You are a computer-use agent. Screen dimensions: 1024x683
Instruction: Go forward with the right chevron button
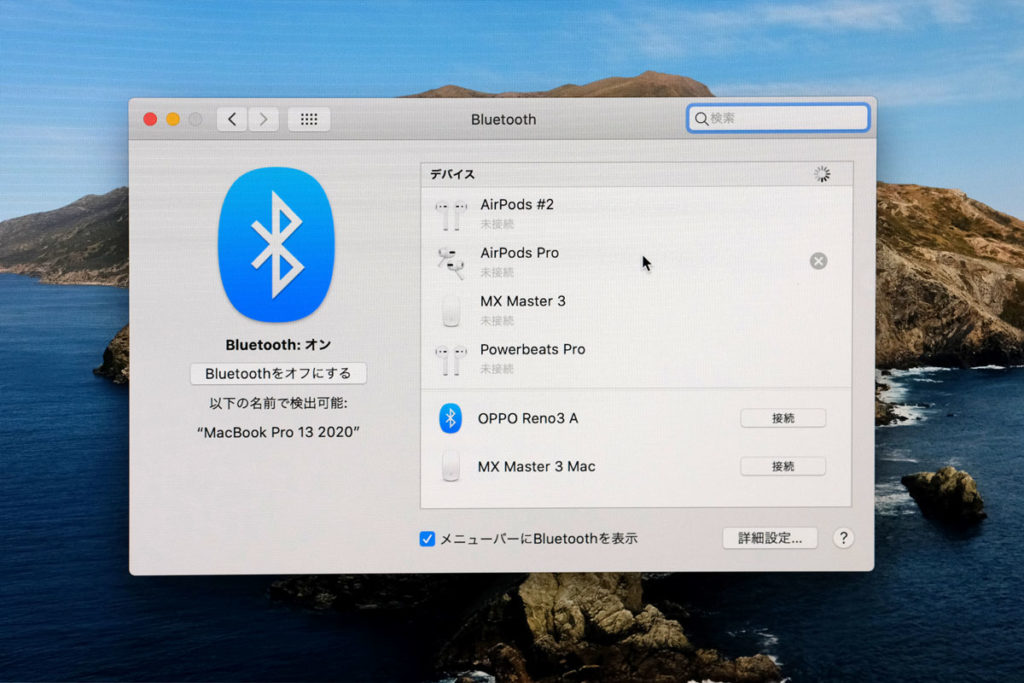[x=263, y=119]
